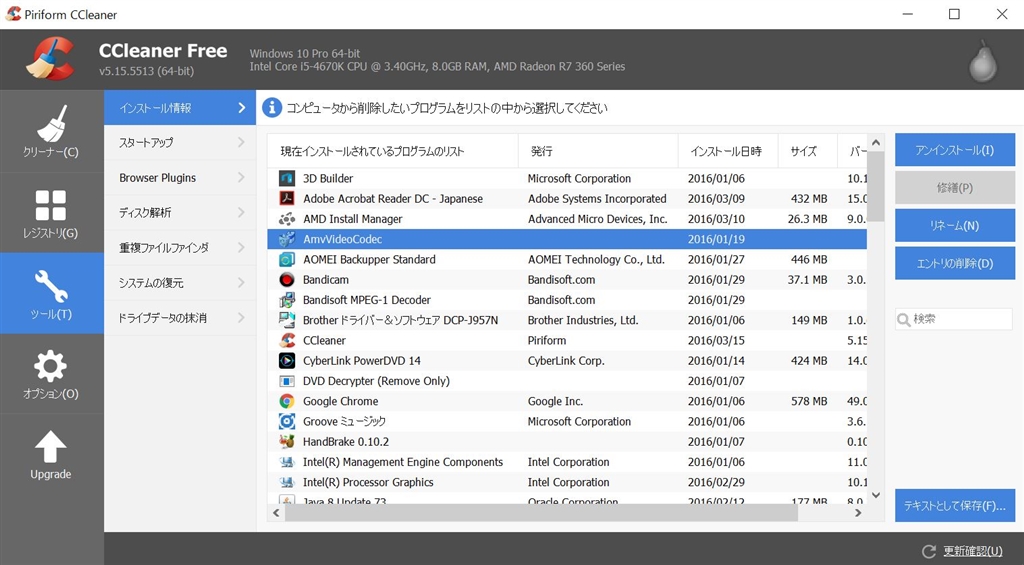This screenshot has width=1024, height=565.
Task: Click the Adobe Acrobat Reader icon
Action: 286,199
